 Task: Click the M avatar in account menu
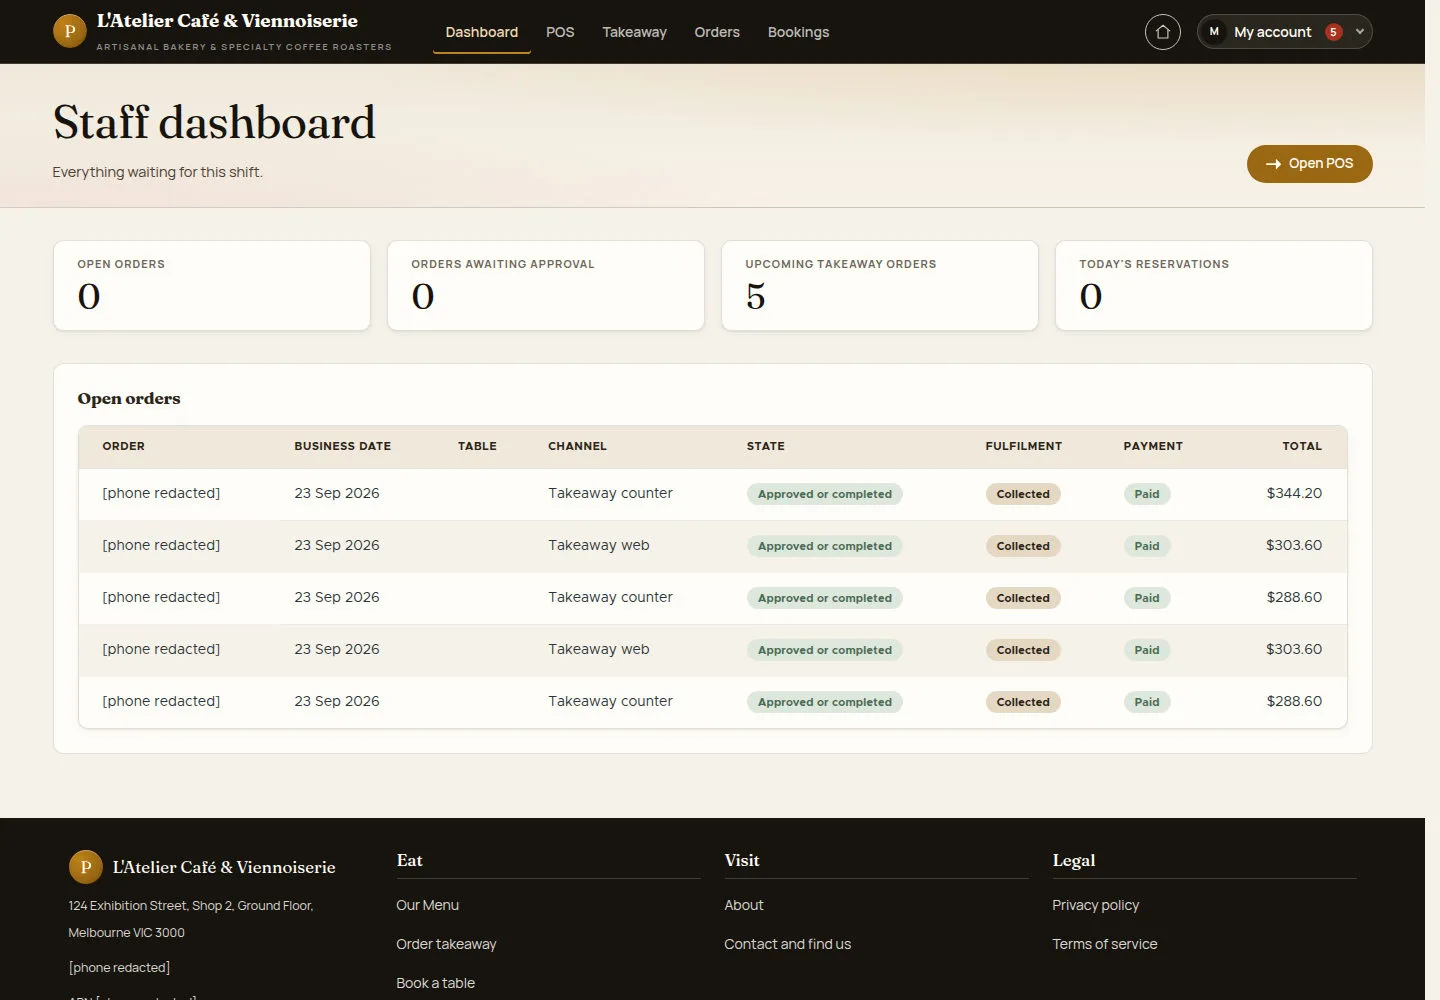click(x=1214, y=32)
